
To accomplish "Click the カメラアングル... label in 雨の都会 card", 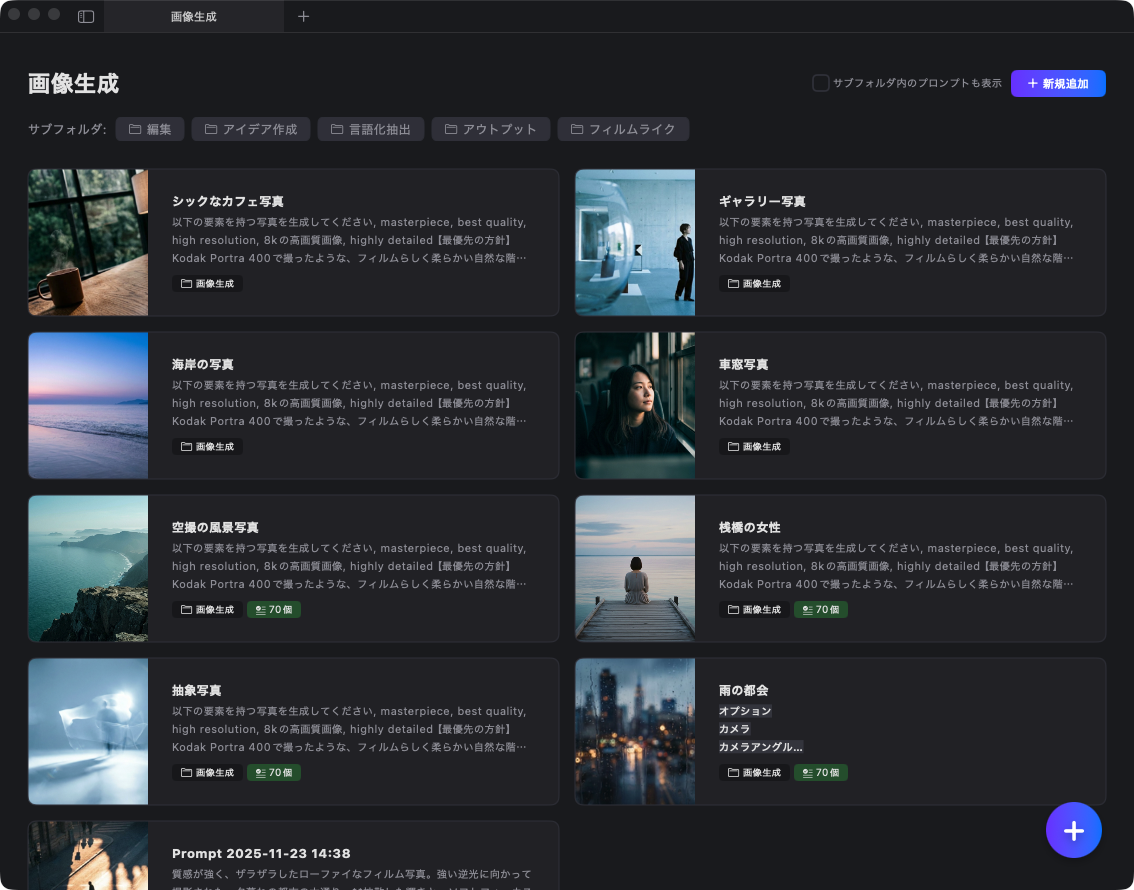I will (761, 748).
